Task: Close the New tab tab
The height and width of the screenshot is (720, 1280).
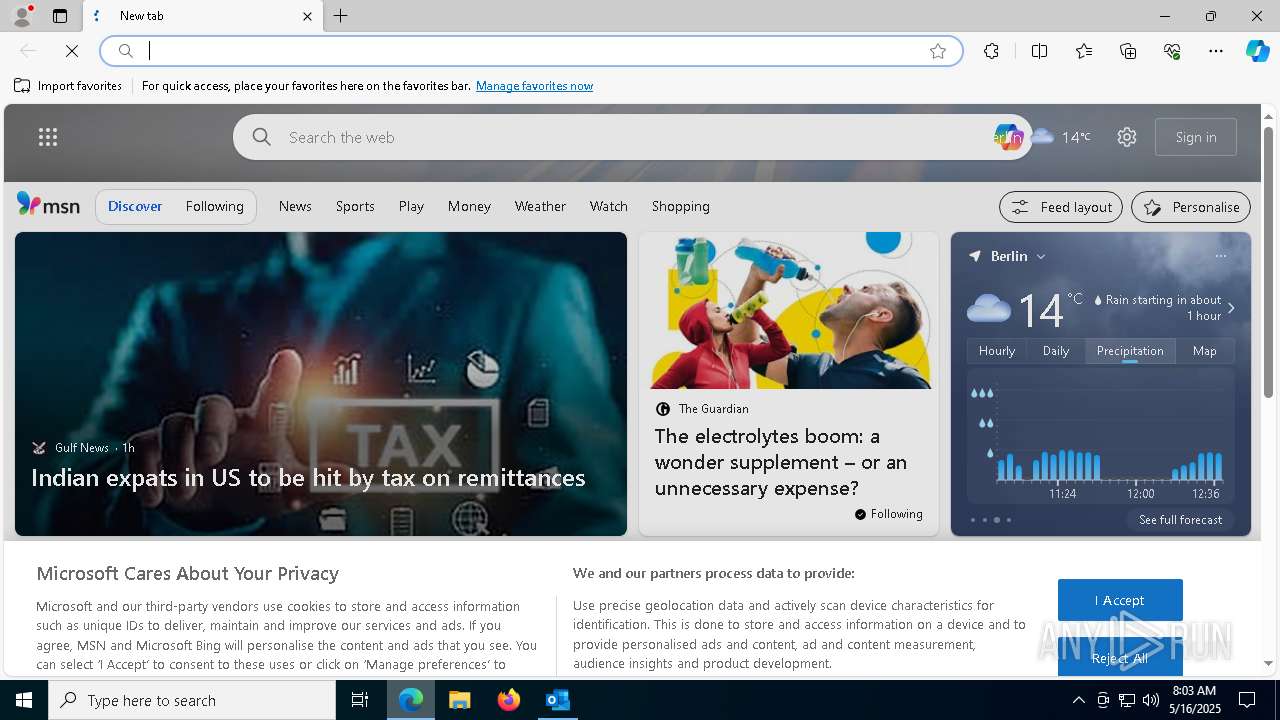Action: point(307,16)
